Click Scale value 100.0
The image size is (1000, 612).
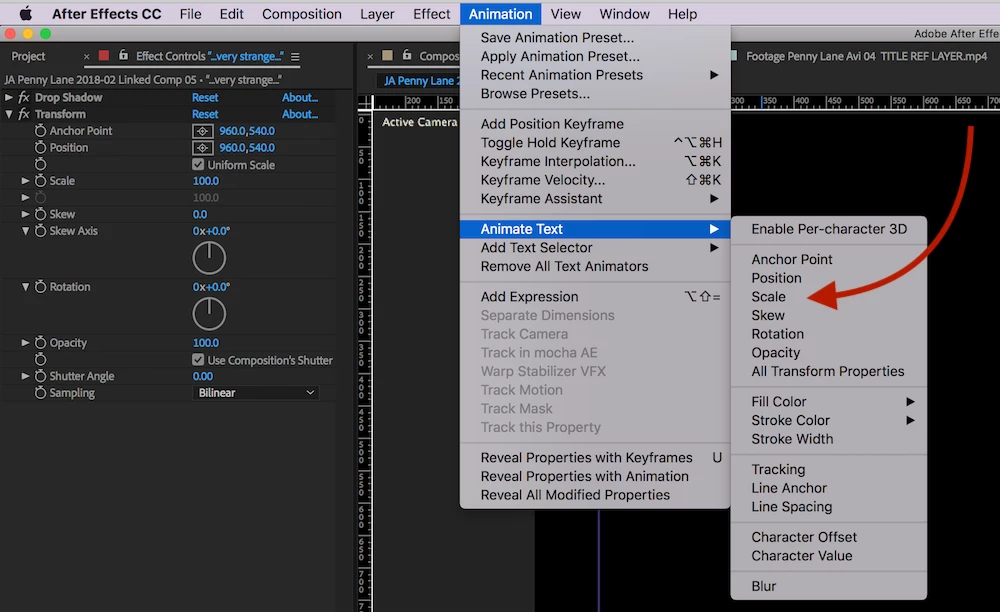point(205,180)
